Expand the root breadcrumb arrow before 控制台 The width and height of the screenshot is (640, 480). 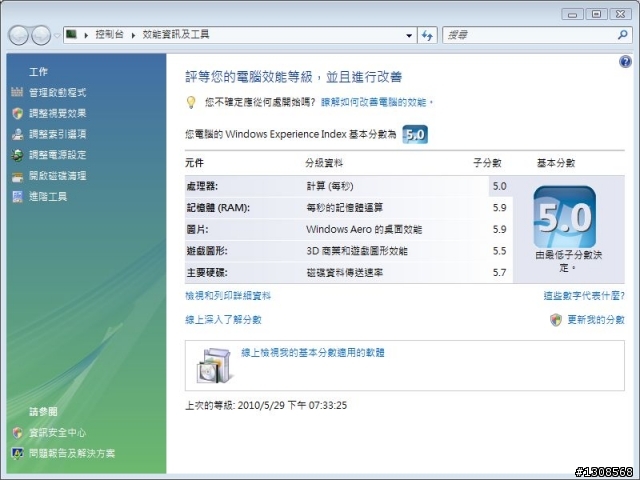pyautogui.click(x=86, y=36)
